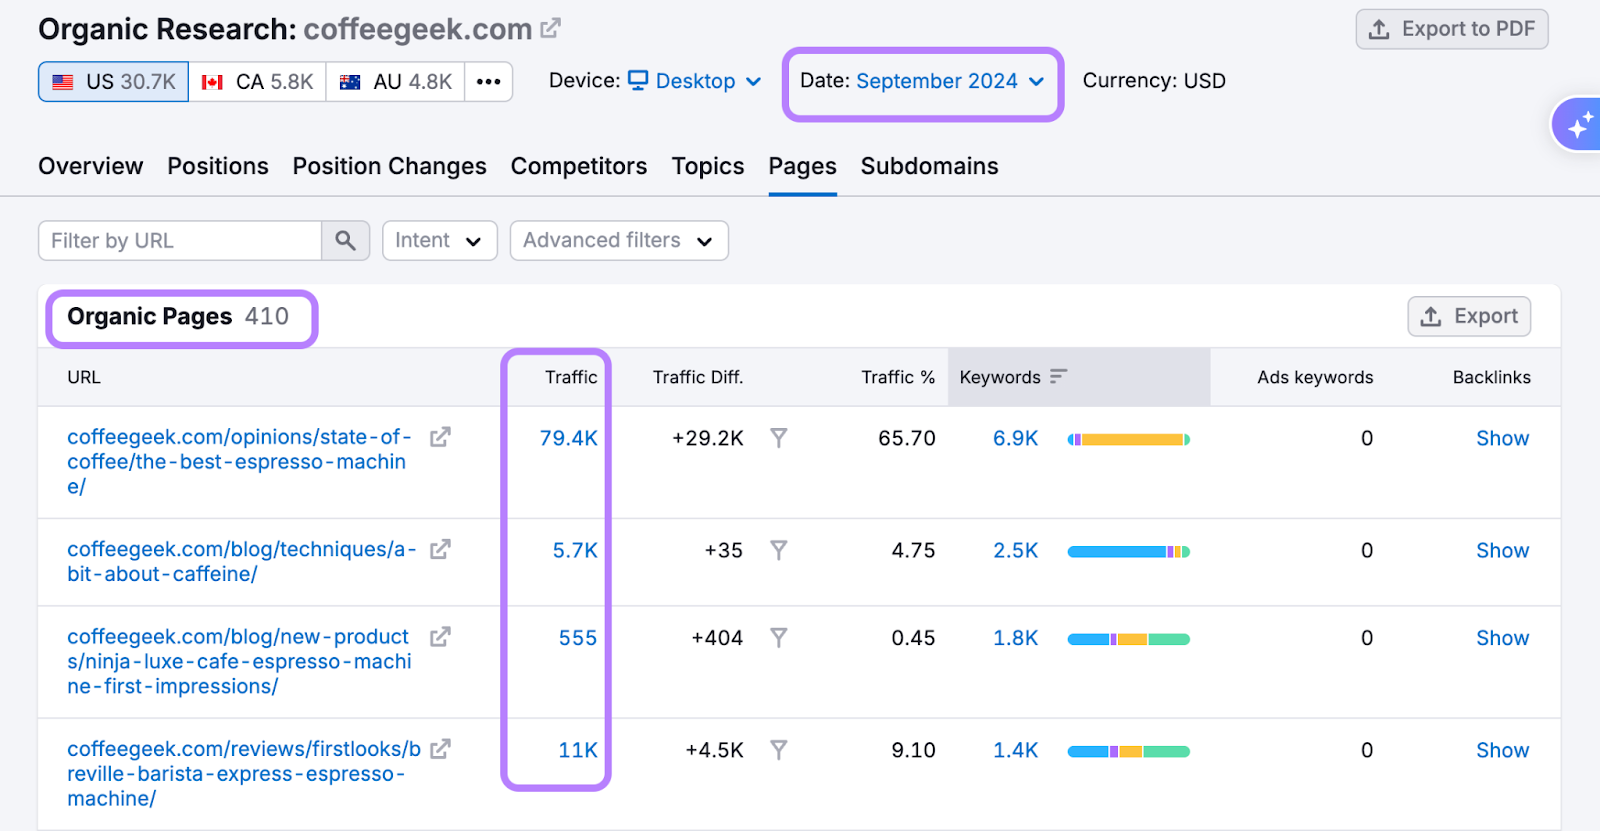Go to the Competitors tab
This screenshot has height=831, width=1600.
(578, 166)
